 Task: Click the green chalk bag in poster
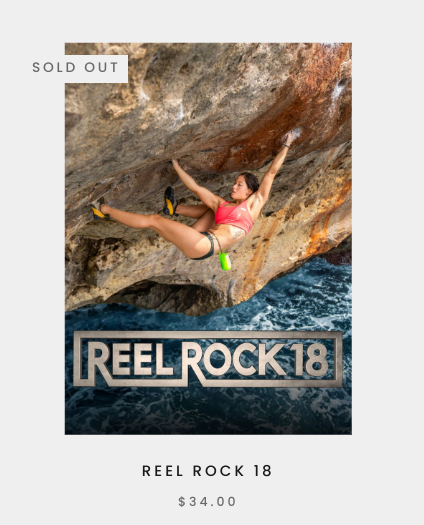click(x=225, y=261)
